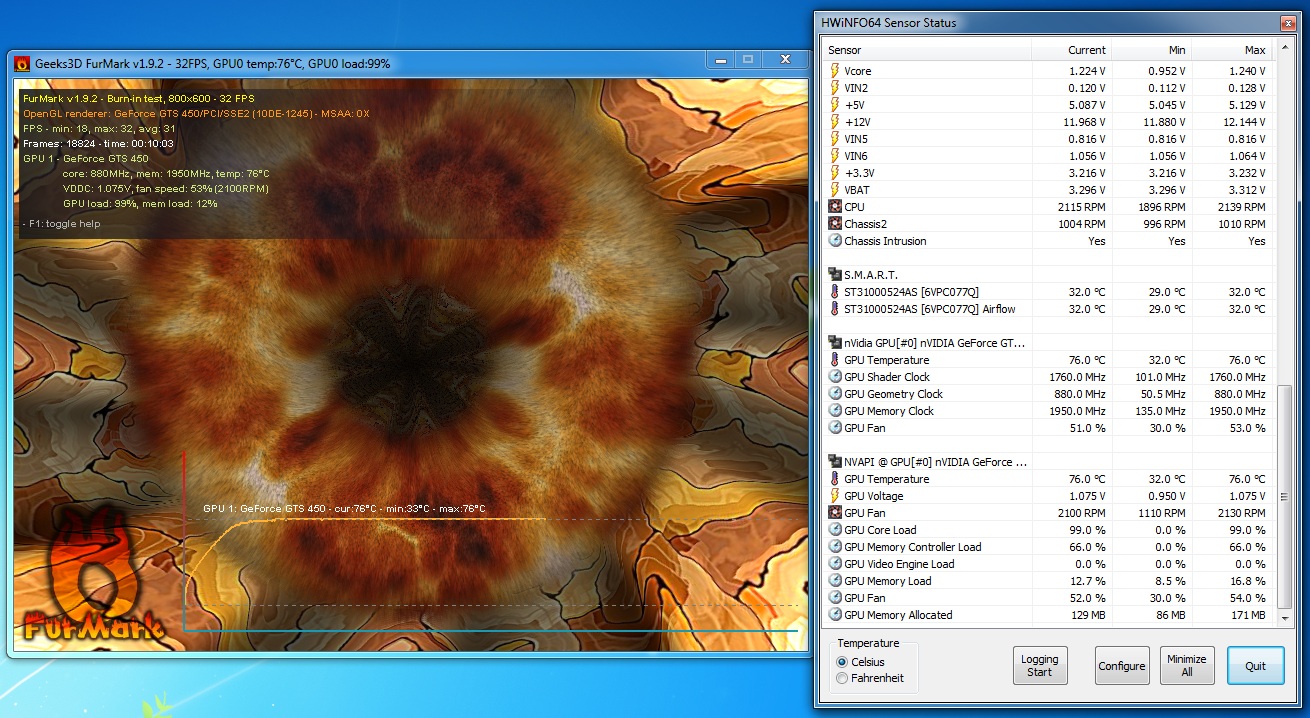The width and height of the screenshot is (1310, 718).
Task: Start sensor logging with Logging Start
Action: (1039, 665)
